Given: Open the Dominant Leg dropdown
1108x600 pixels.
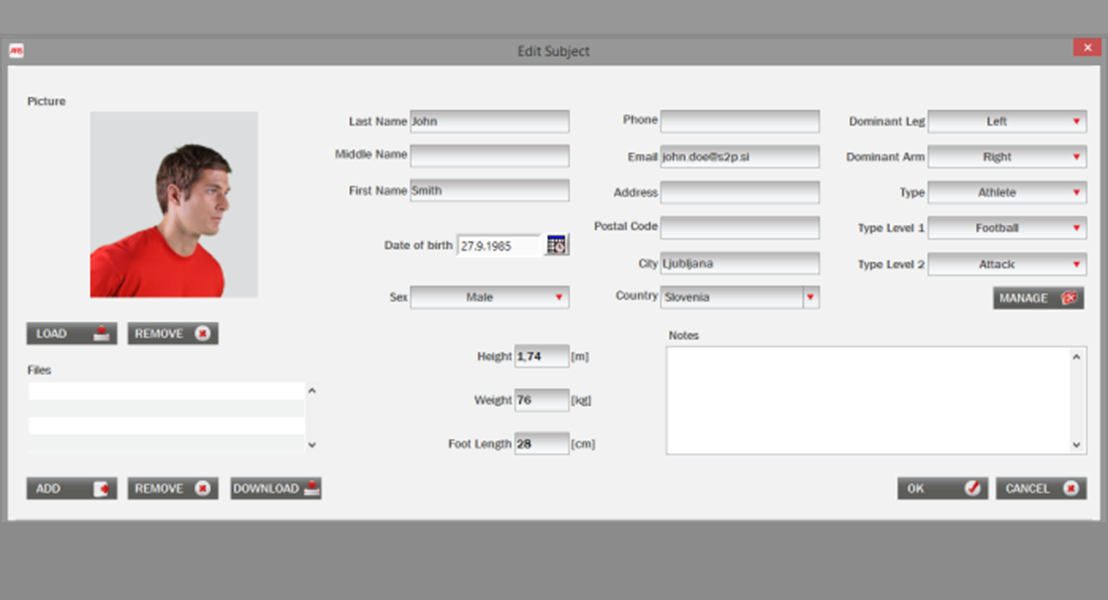Looking at the screenshot, I should pos(1006,122).
